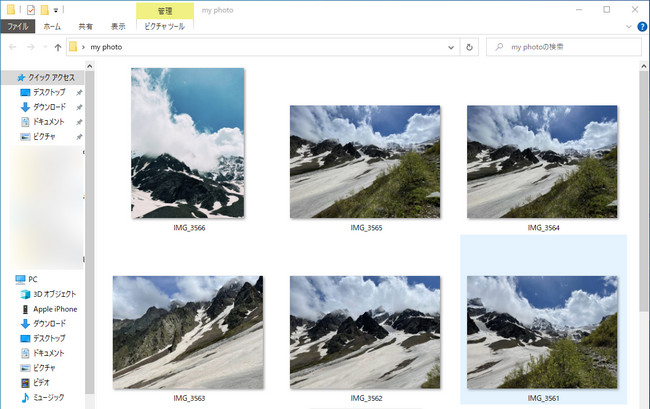Open ダウンロード under PC
This screenshot has height=409, width=650.
pos(49,324)
